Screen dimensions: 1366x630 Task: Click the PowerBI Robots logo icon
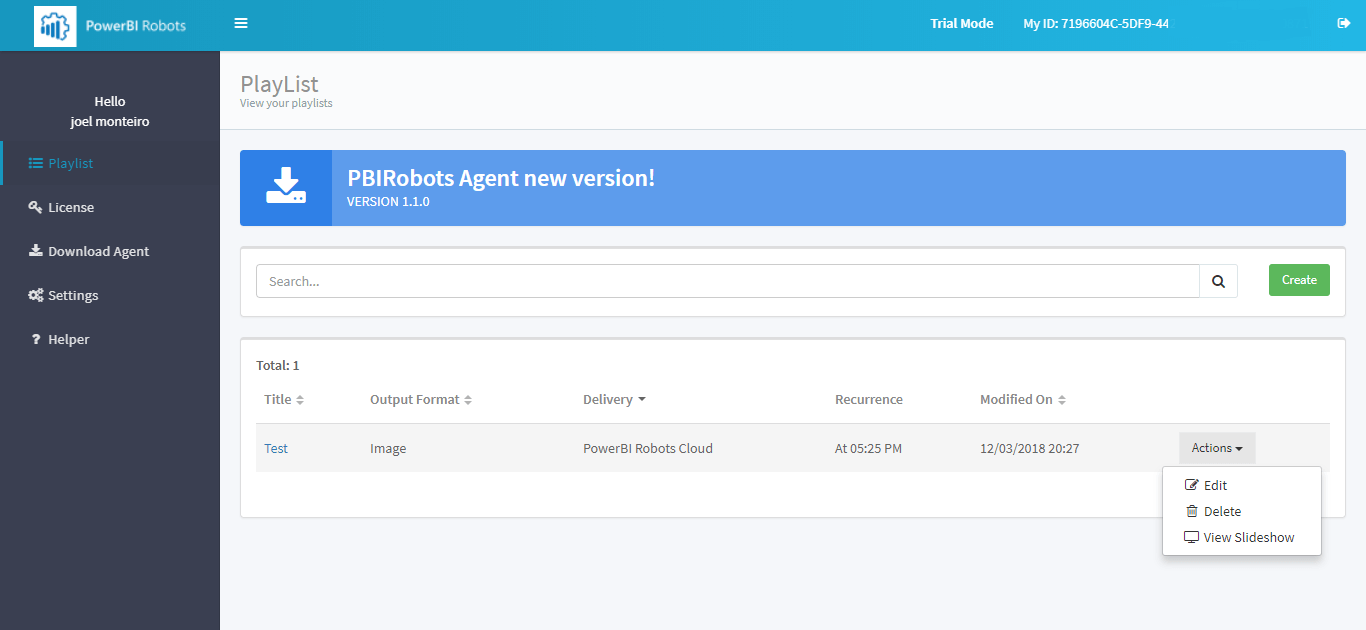point(55,26)
